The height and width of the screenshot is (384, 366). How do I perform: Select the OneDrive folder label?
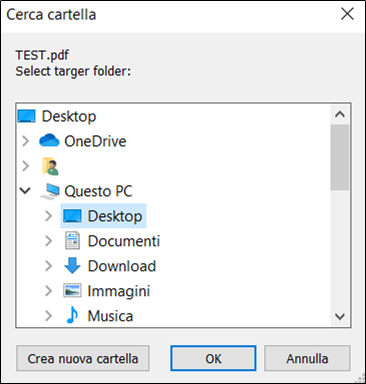pyautogui.click(x=95, y=141)
